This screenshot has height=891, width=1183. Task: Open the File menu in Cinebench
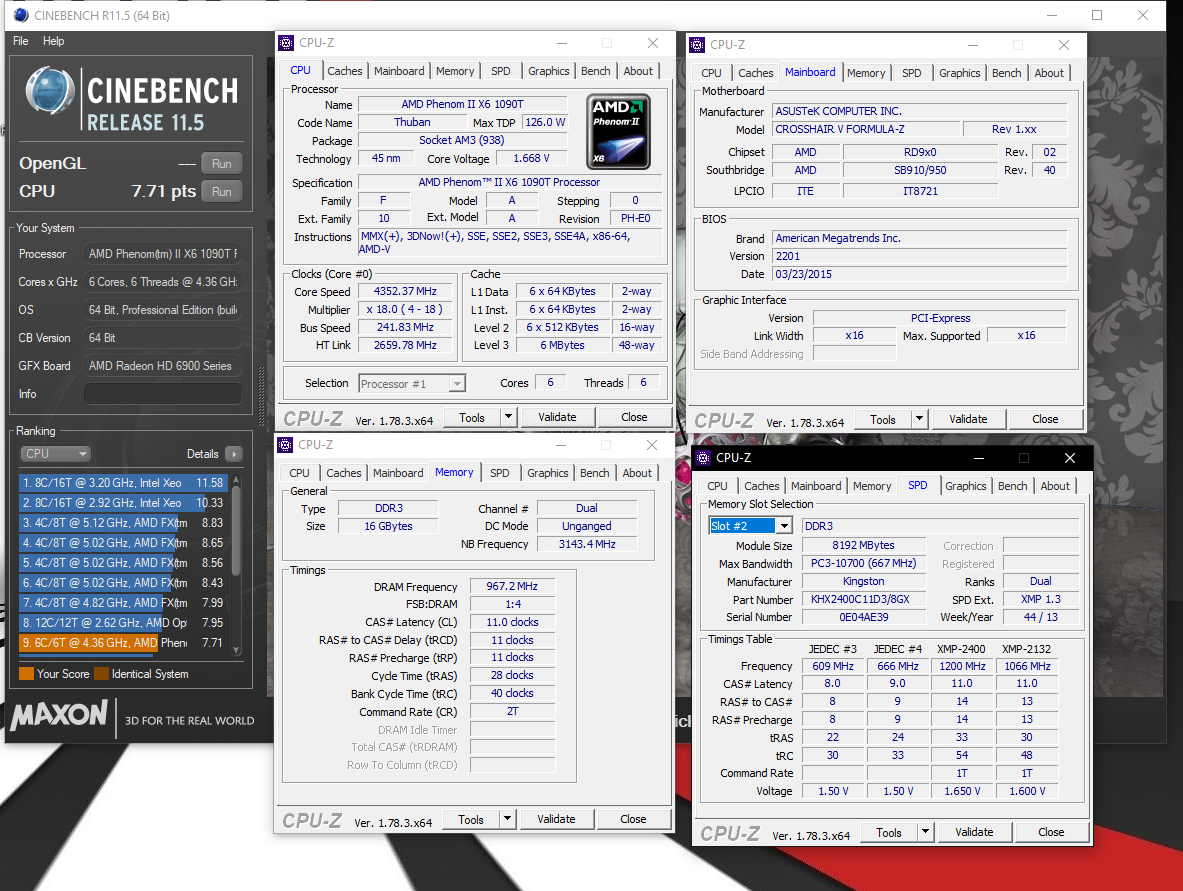(x=20, y=41)
